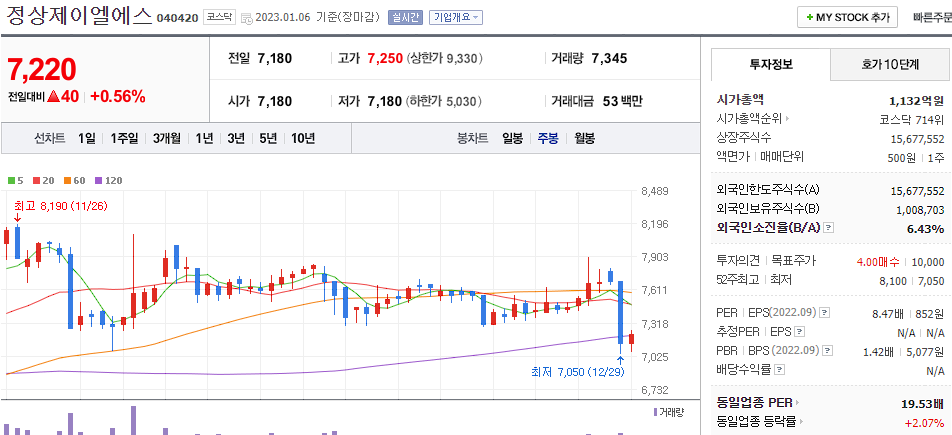The image size is (952, 435).
Task: Open the 동일업종 PER link
Action: 754,403
